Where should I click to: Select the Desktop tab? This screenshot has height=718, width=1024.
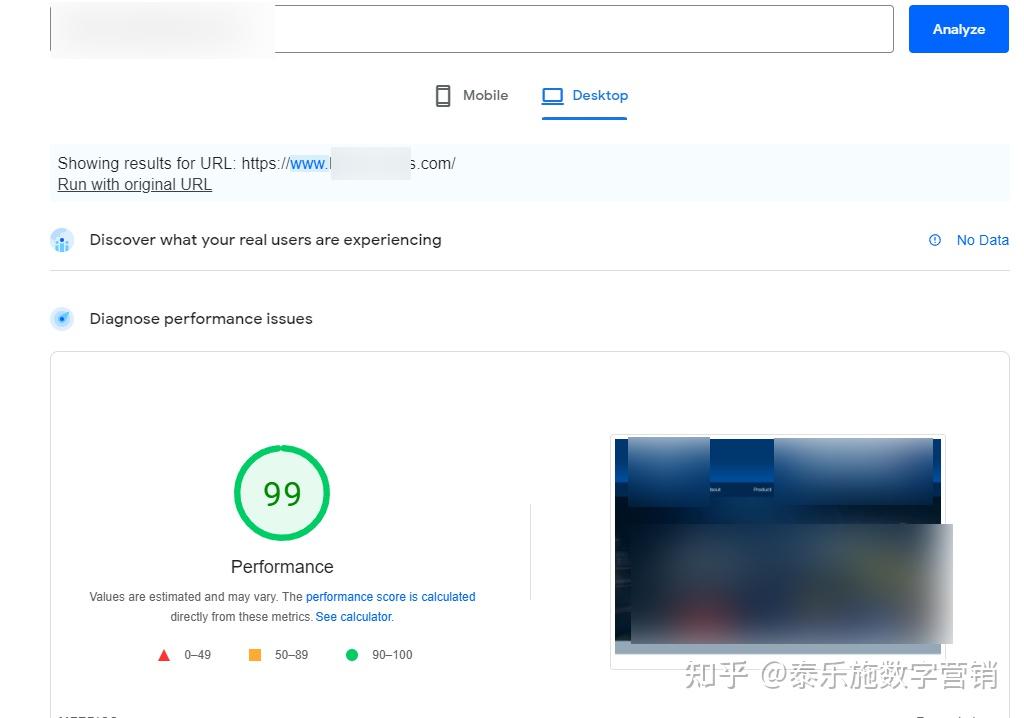[584, 95]
